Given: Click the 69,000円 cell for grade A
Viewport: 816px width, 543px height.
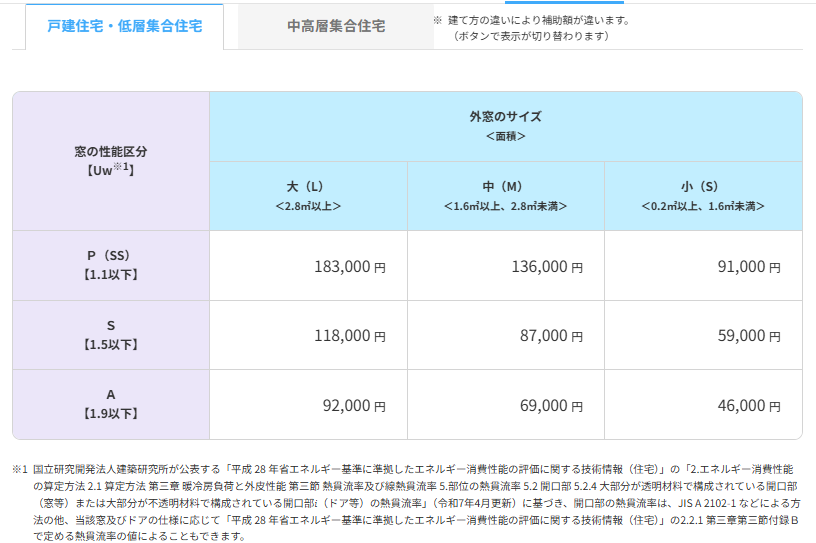Looking at the screenshot, I should [506, 405].
